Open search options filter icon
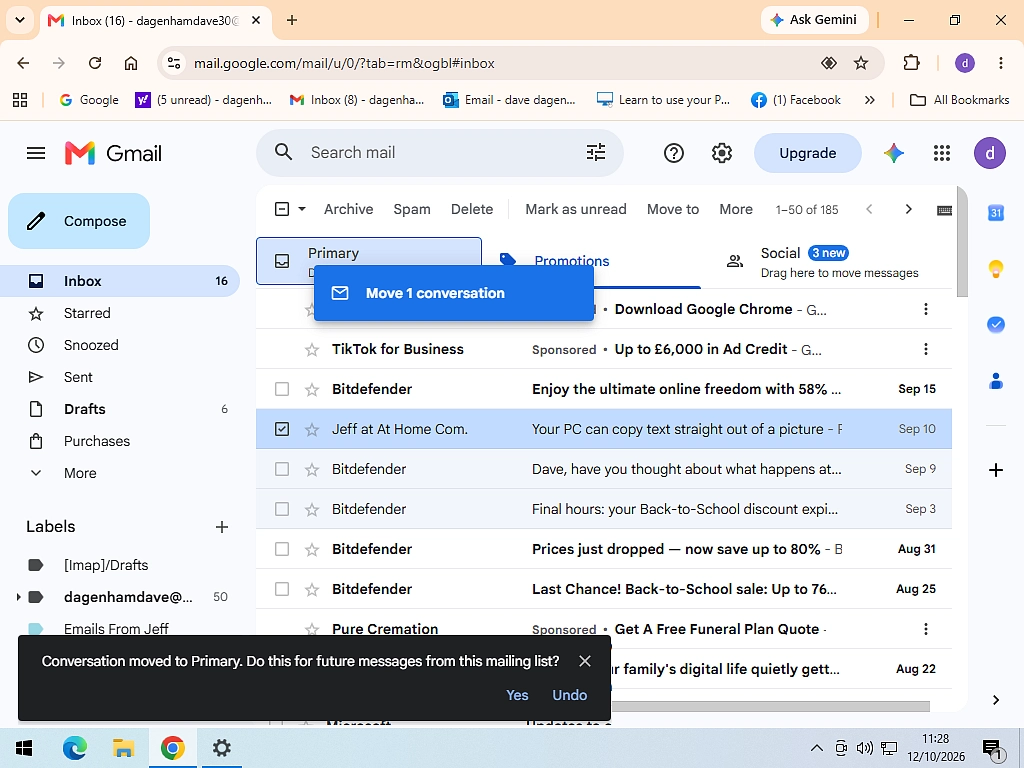This screenshot has height=768, width=1024. pos(596,152)
